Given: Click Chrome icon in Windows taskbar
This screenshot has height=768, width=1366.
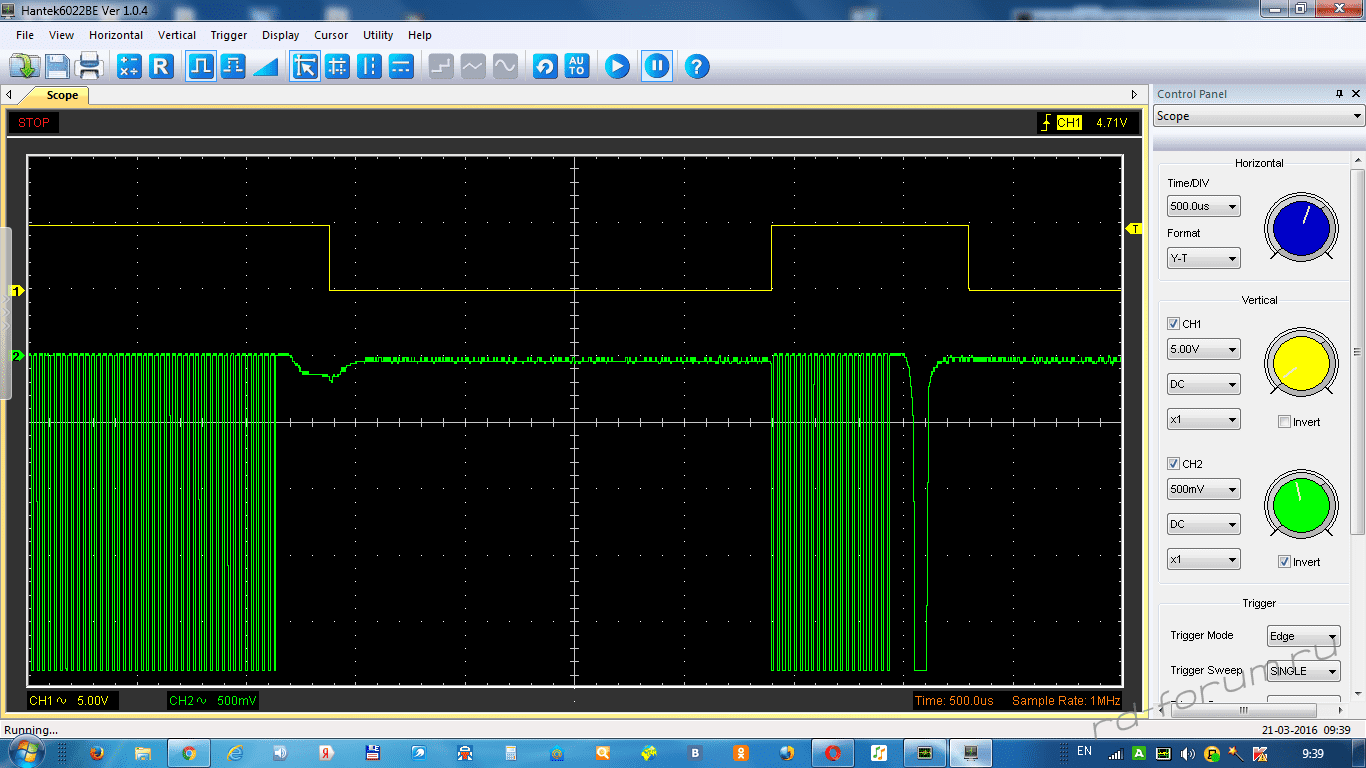Looking at the screenshot, I should pyautogui.click(x=188, y=753).
